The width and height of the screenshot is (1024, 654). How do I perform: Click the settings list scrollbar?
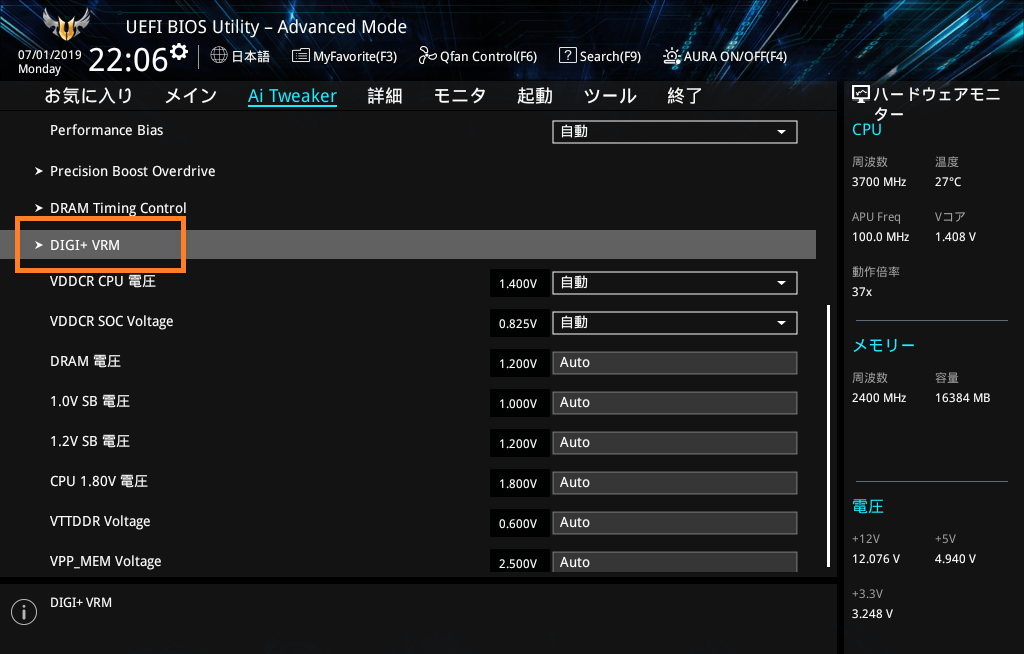(x=828, y=436)
